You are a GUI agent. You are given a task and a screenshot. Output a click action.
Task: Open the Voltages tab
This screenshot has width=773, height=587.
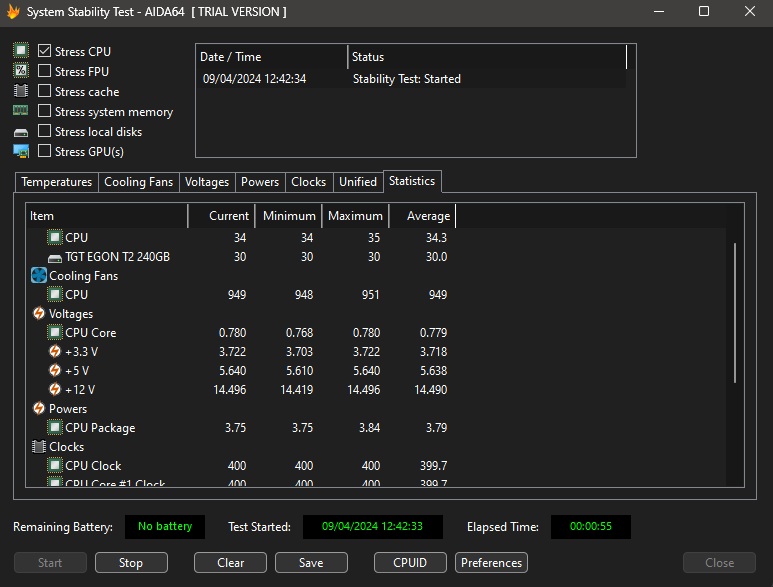pos(207,182)
